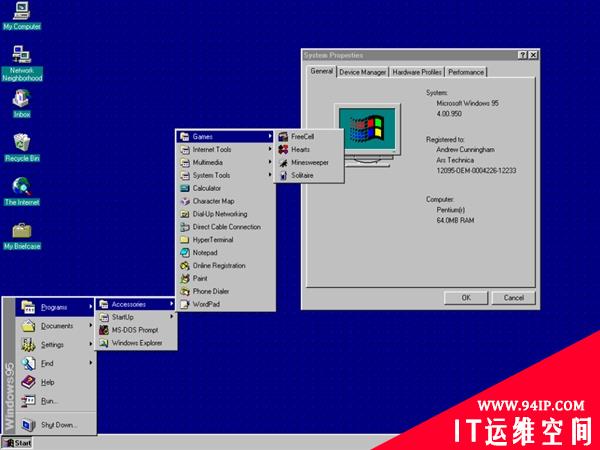Click Cancel in System Properties
This screenshot has width=600, height=450.
[x=514, y=298]
